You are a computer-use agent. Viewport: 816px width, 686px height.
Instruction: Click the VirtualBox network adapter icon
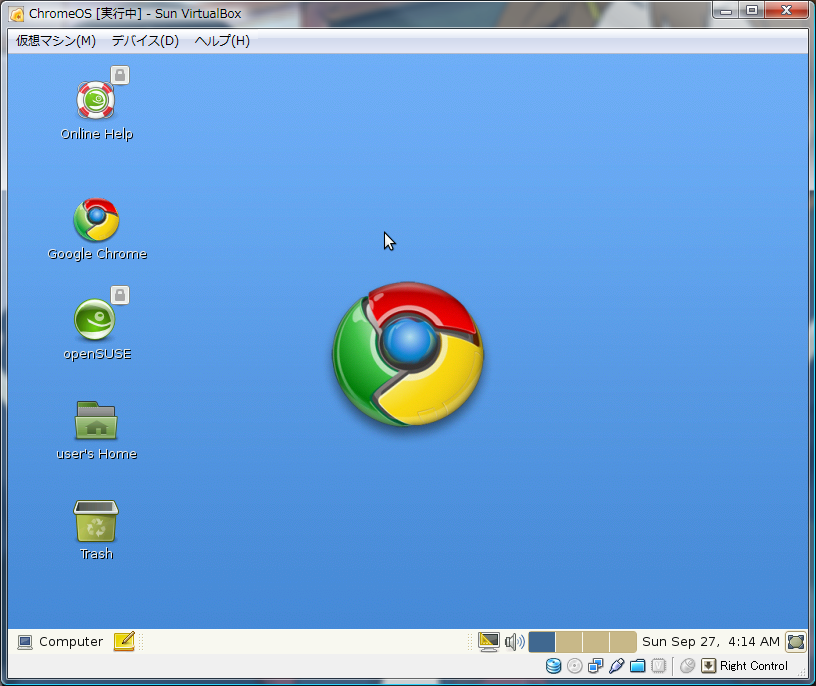(595, 666)
